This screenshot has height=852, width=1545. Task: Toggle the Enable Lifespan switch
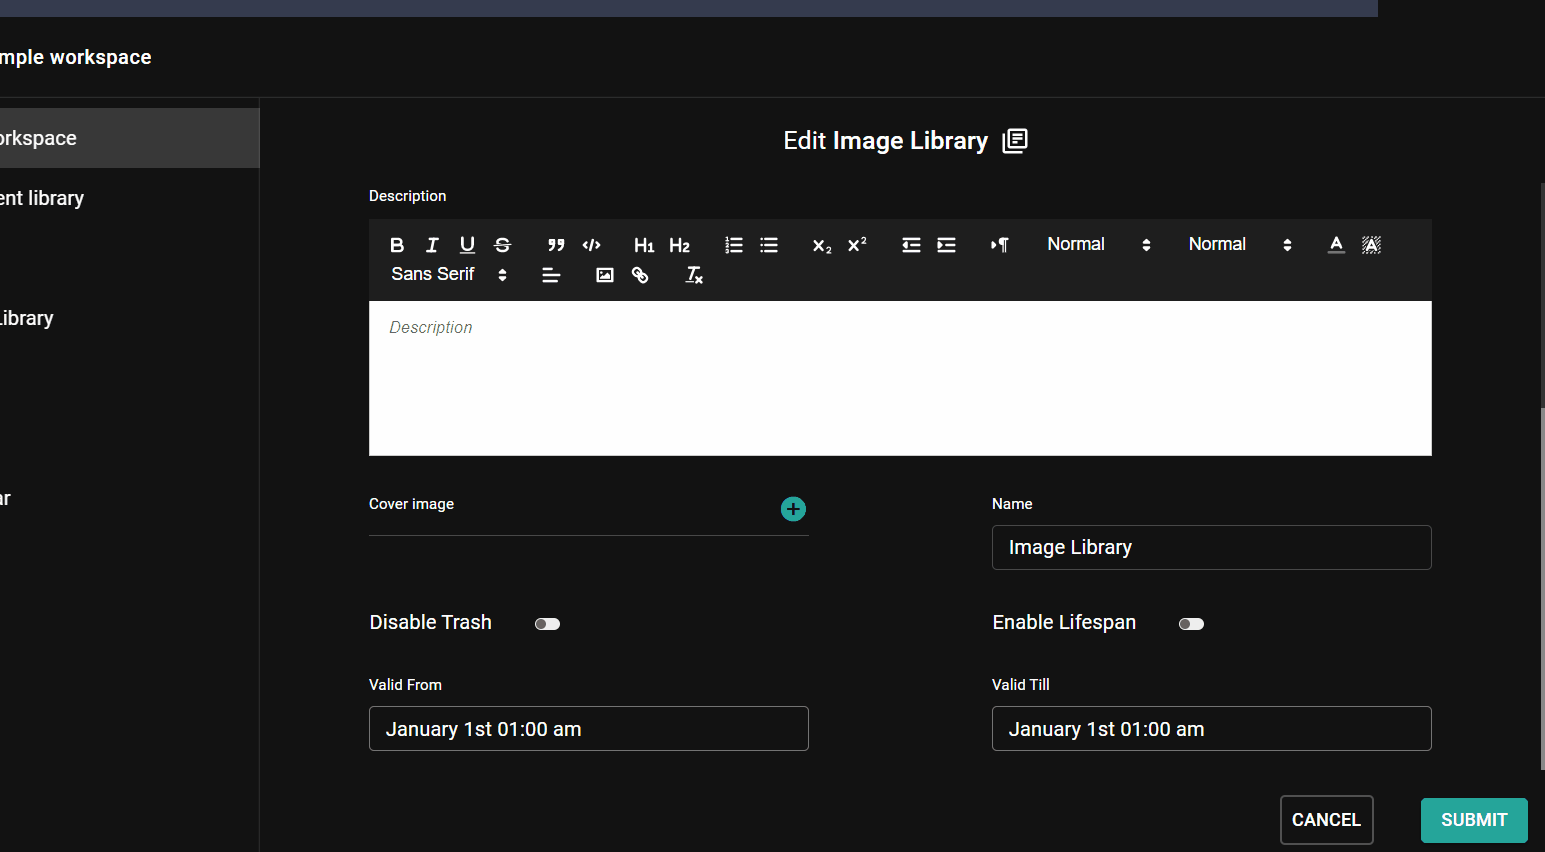[x=1191, y=624]
